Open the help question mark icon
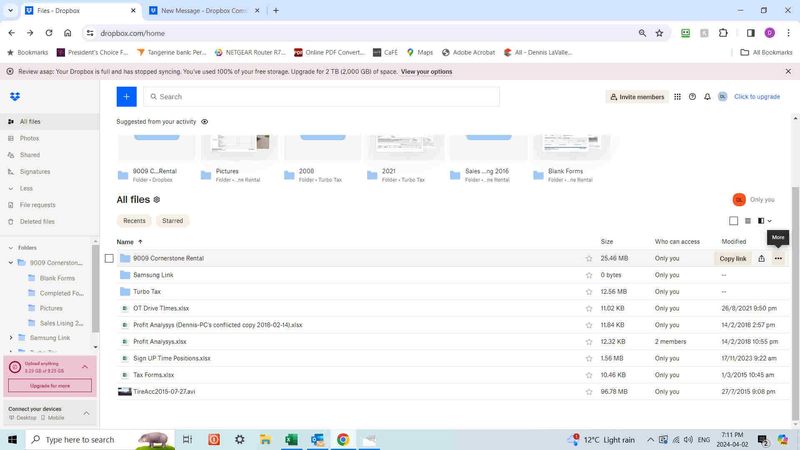 [692, 97]
